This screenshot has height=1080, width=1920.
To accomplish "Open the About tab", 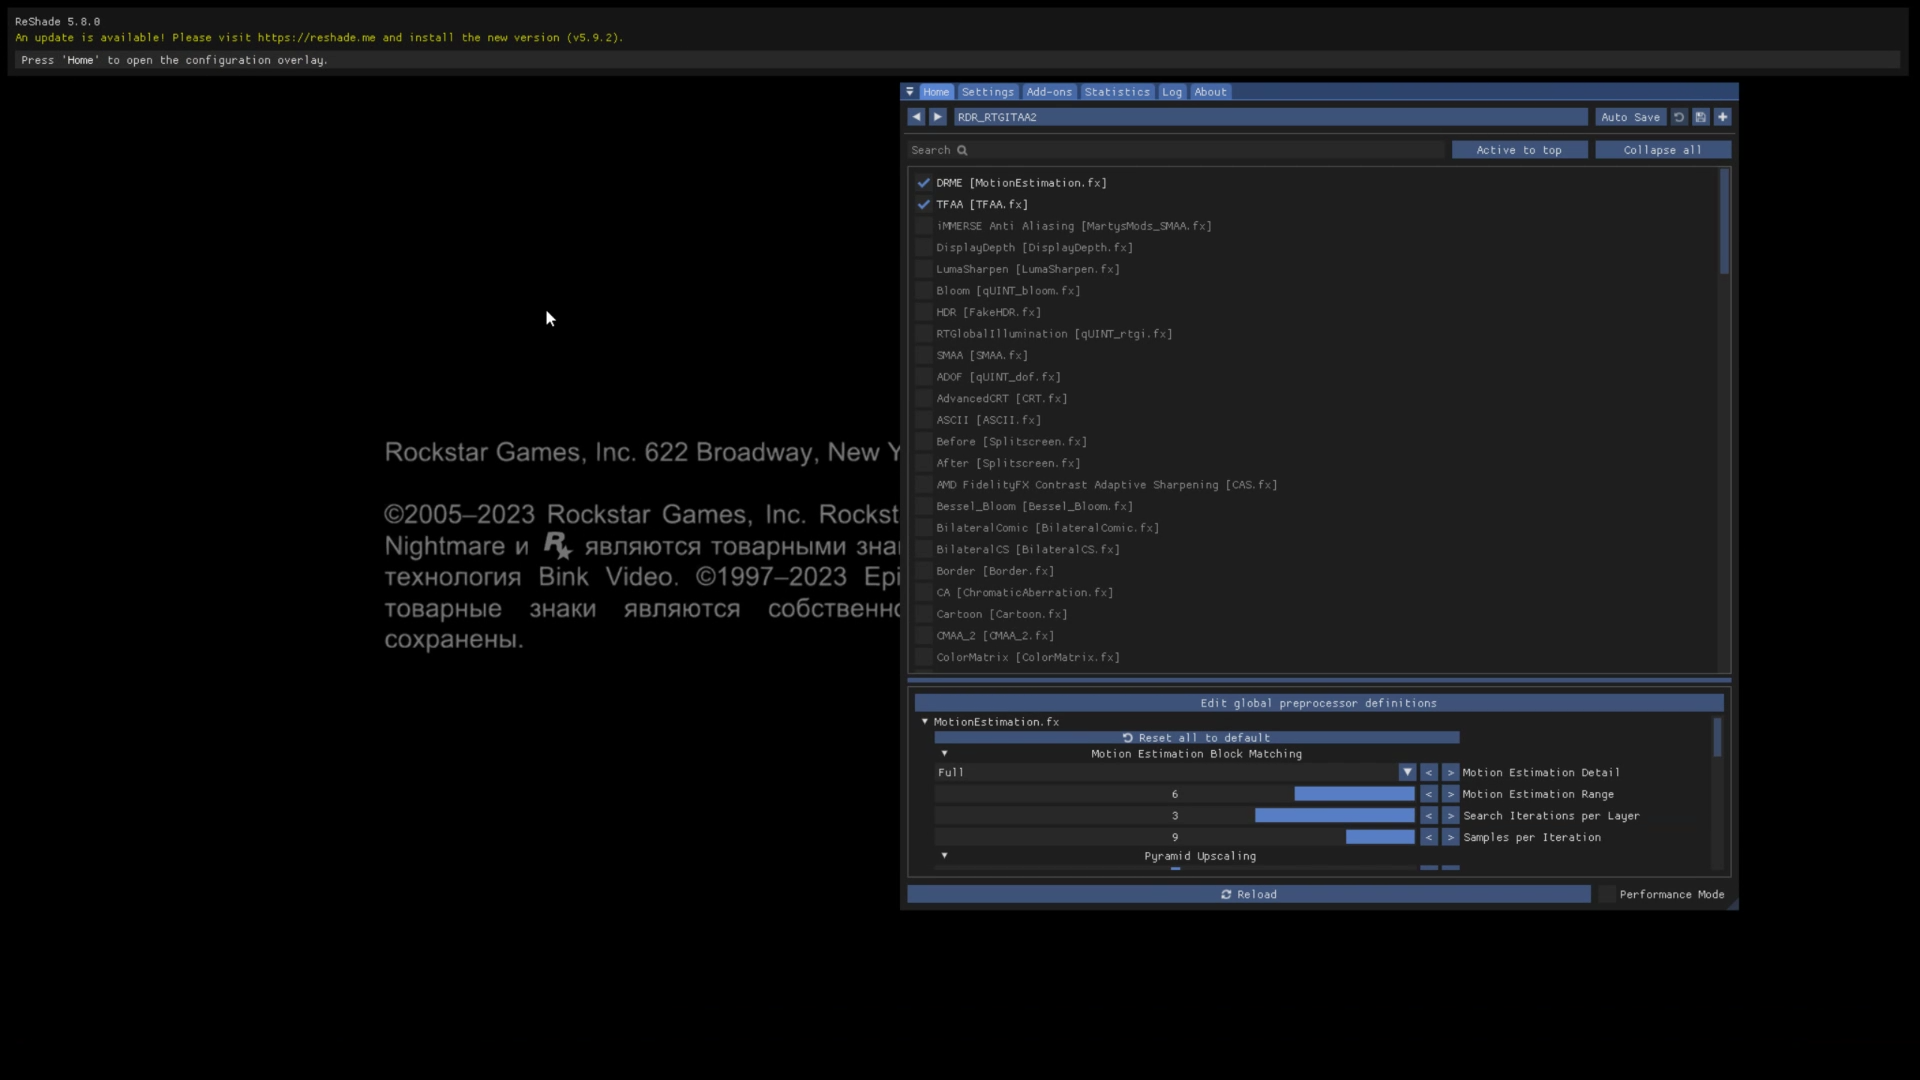I will click(1210, 92).
